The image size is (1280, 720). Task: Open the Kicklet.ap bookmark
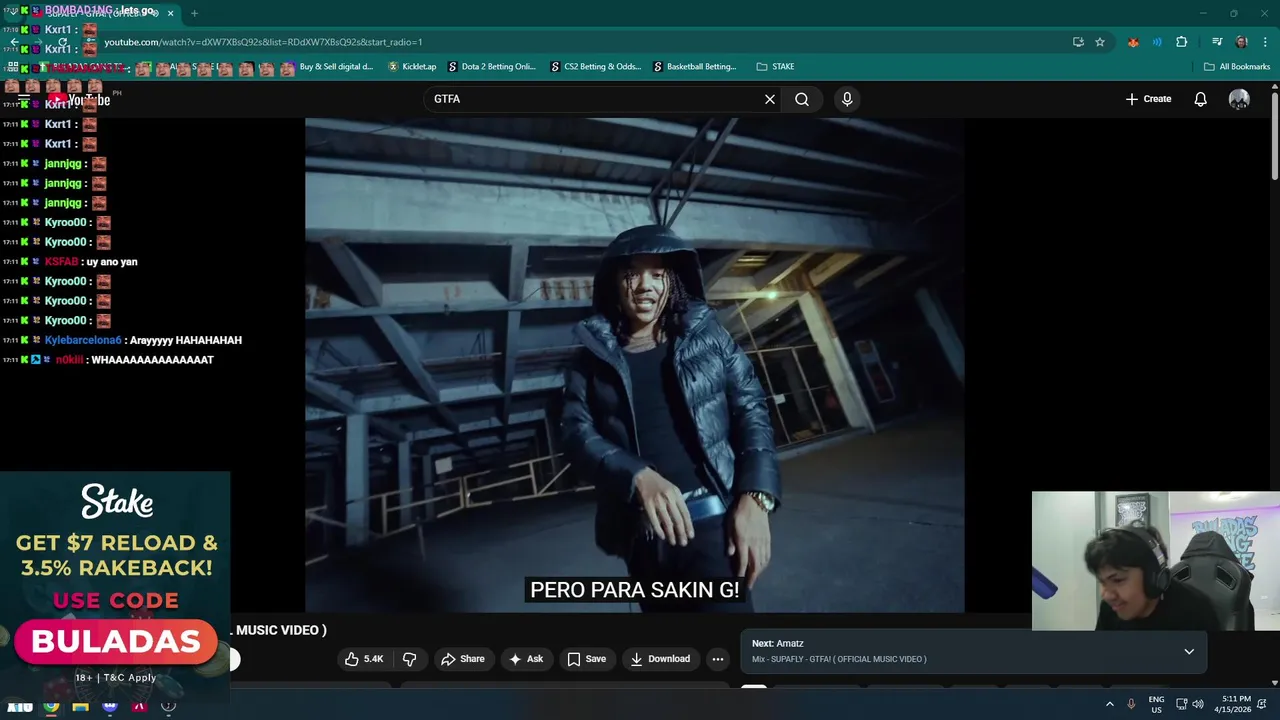411,67
